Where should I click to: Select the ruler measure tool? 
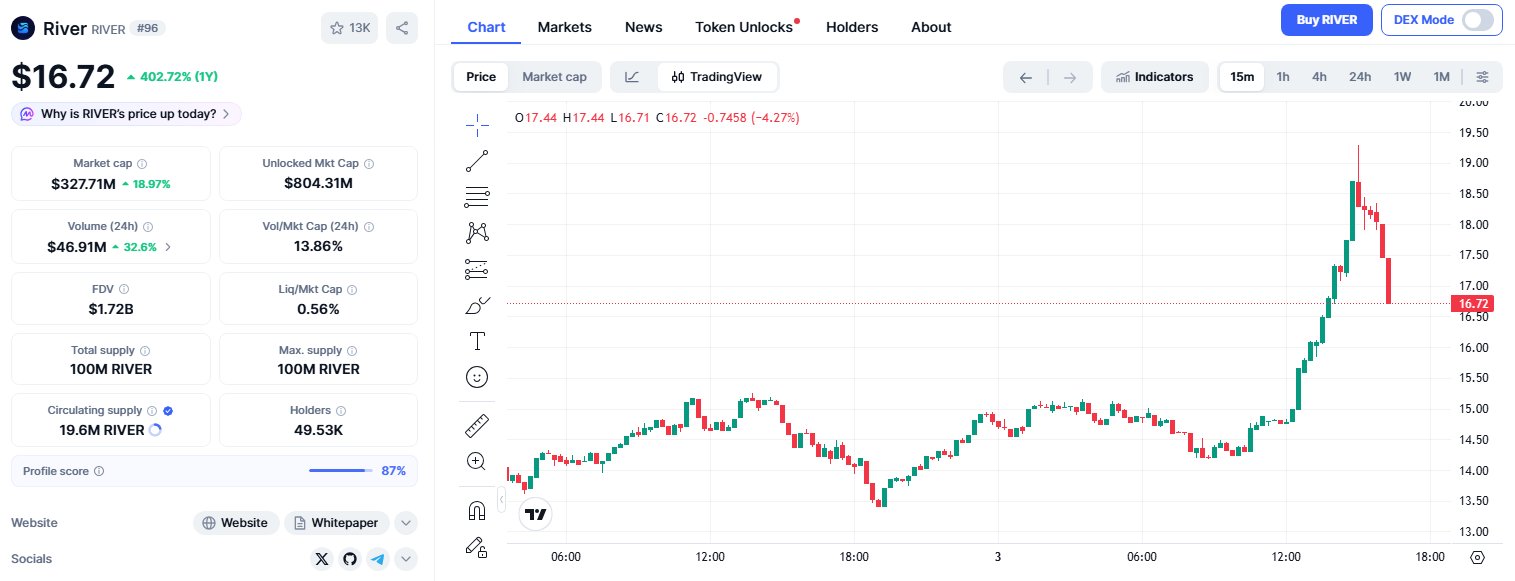477,426
